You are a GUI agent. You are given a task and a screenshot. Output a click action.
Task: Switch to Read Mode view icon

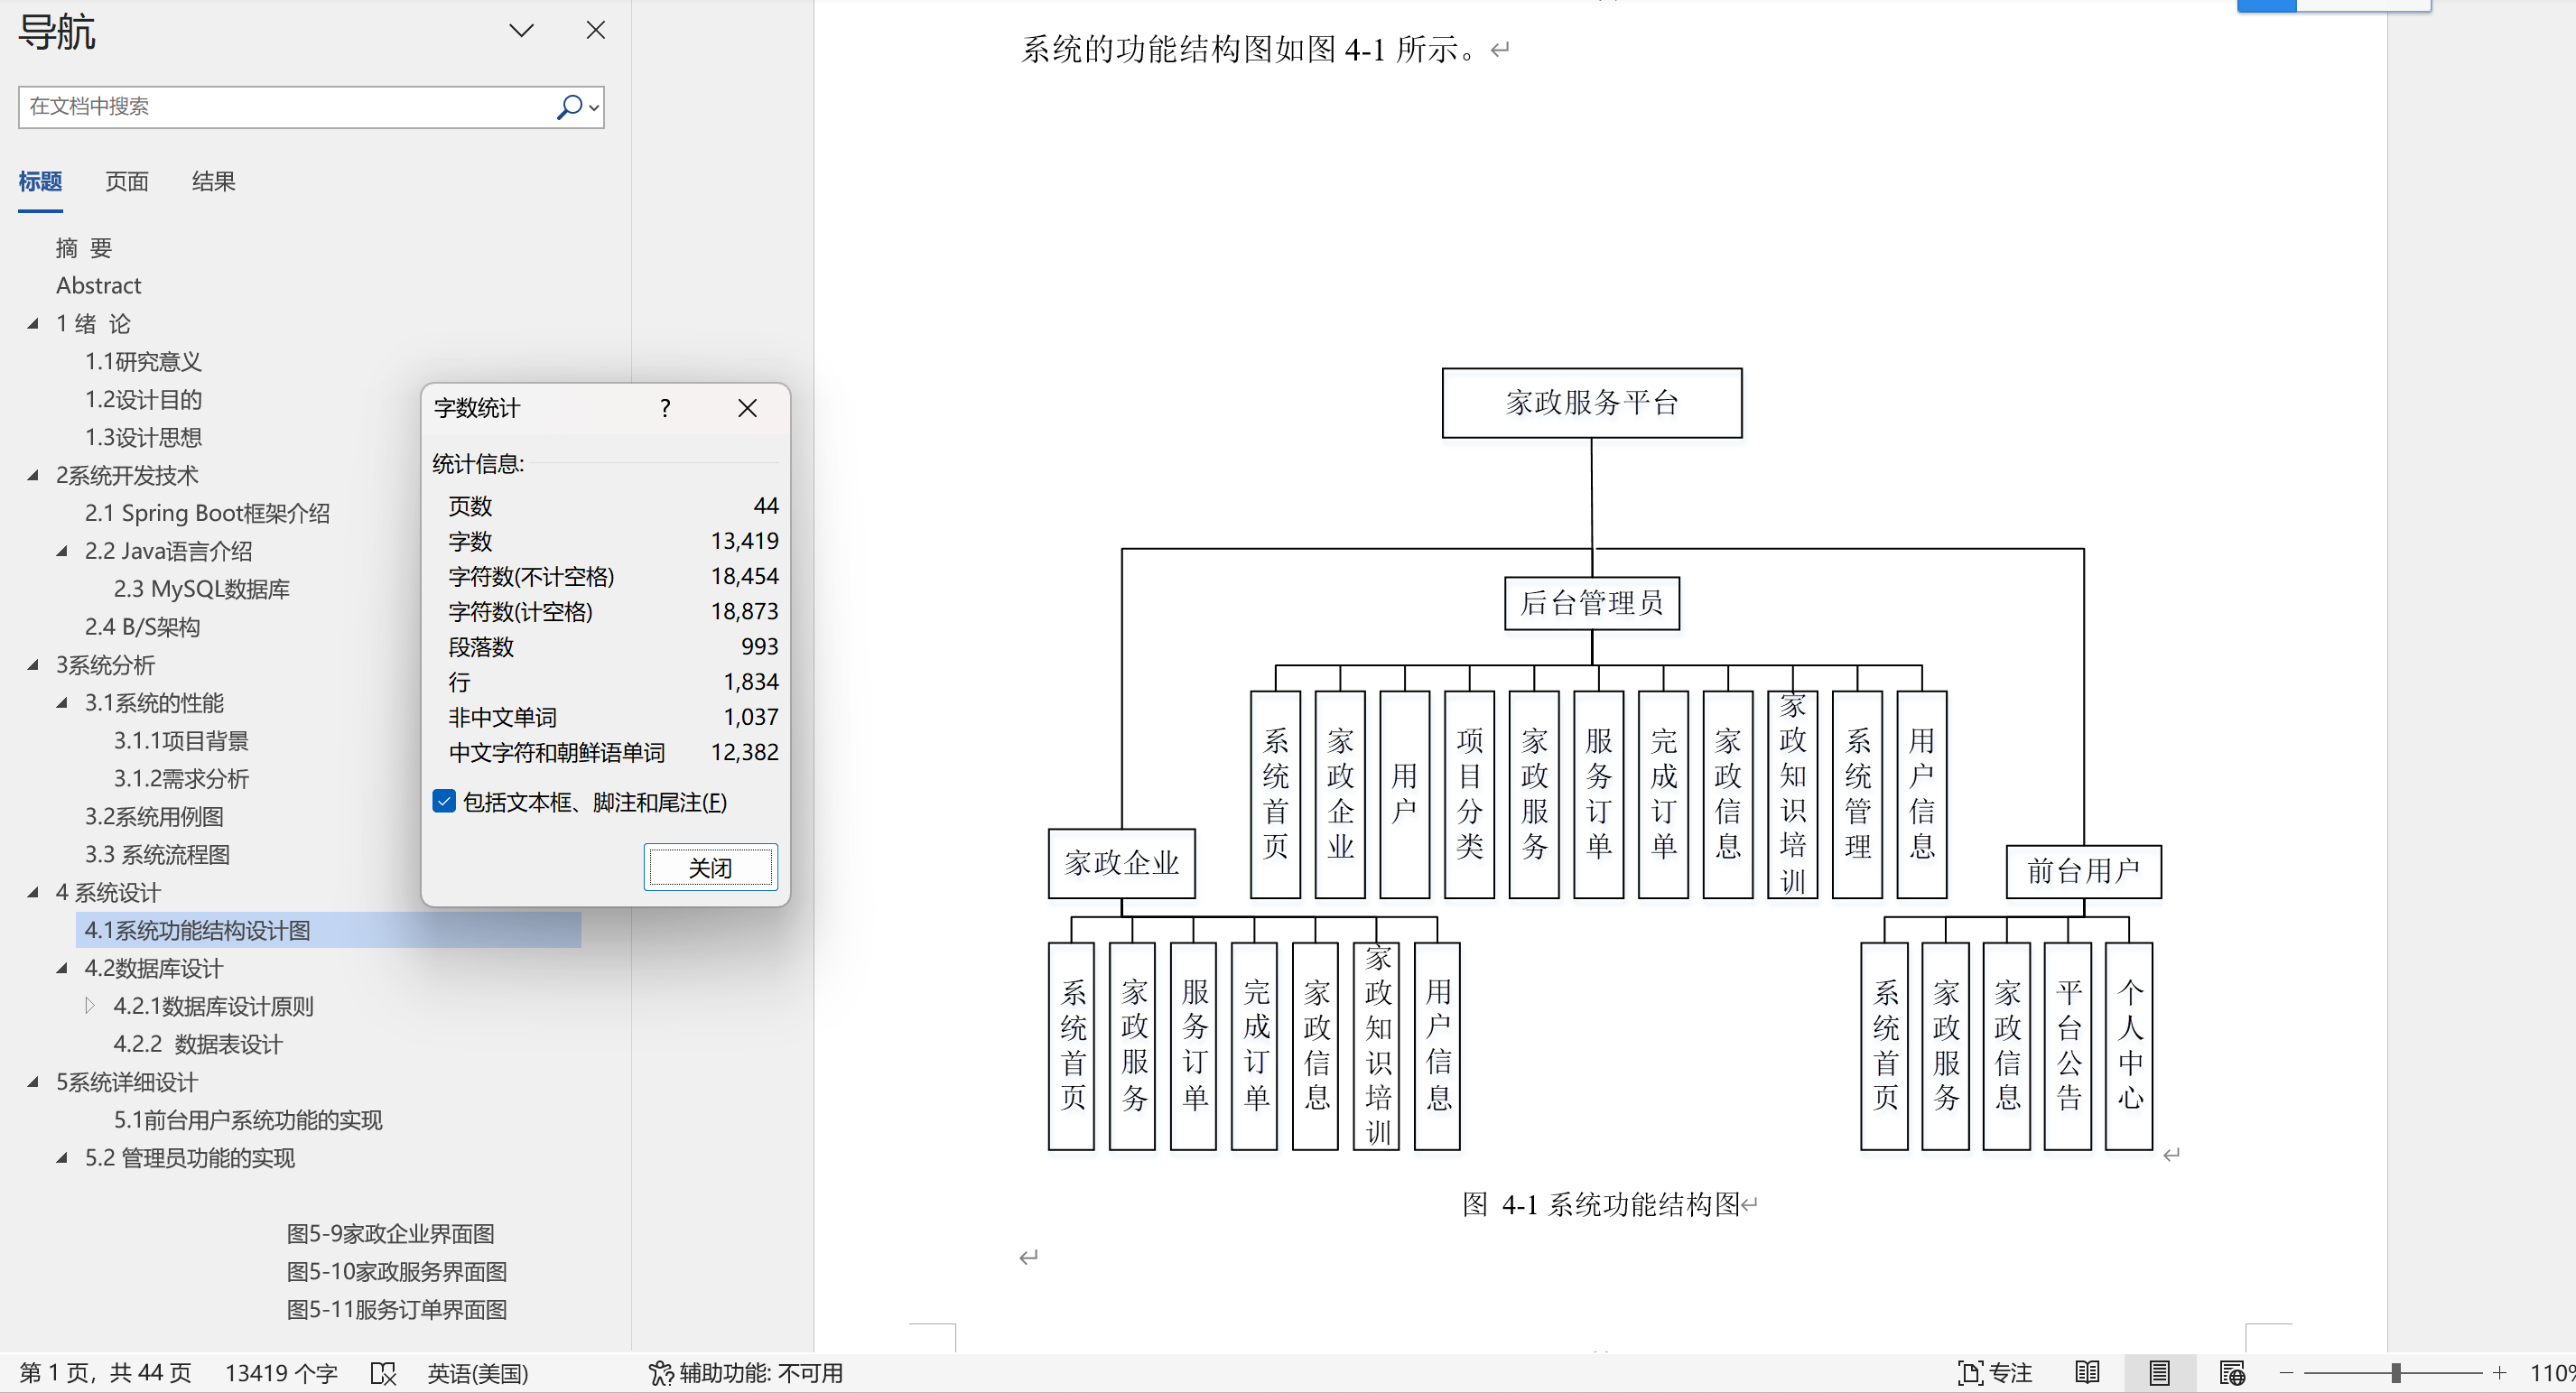(2087, 1373)
